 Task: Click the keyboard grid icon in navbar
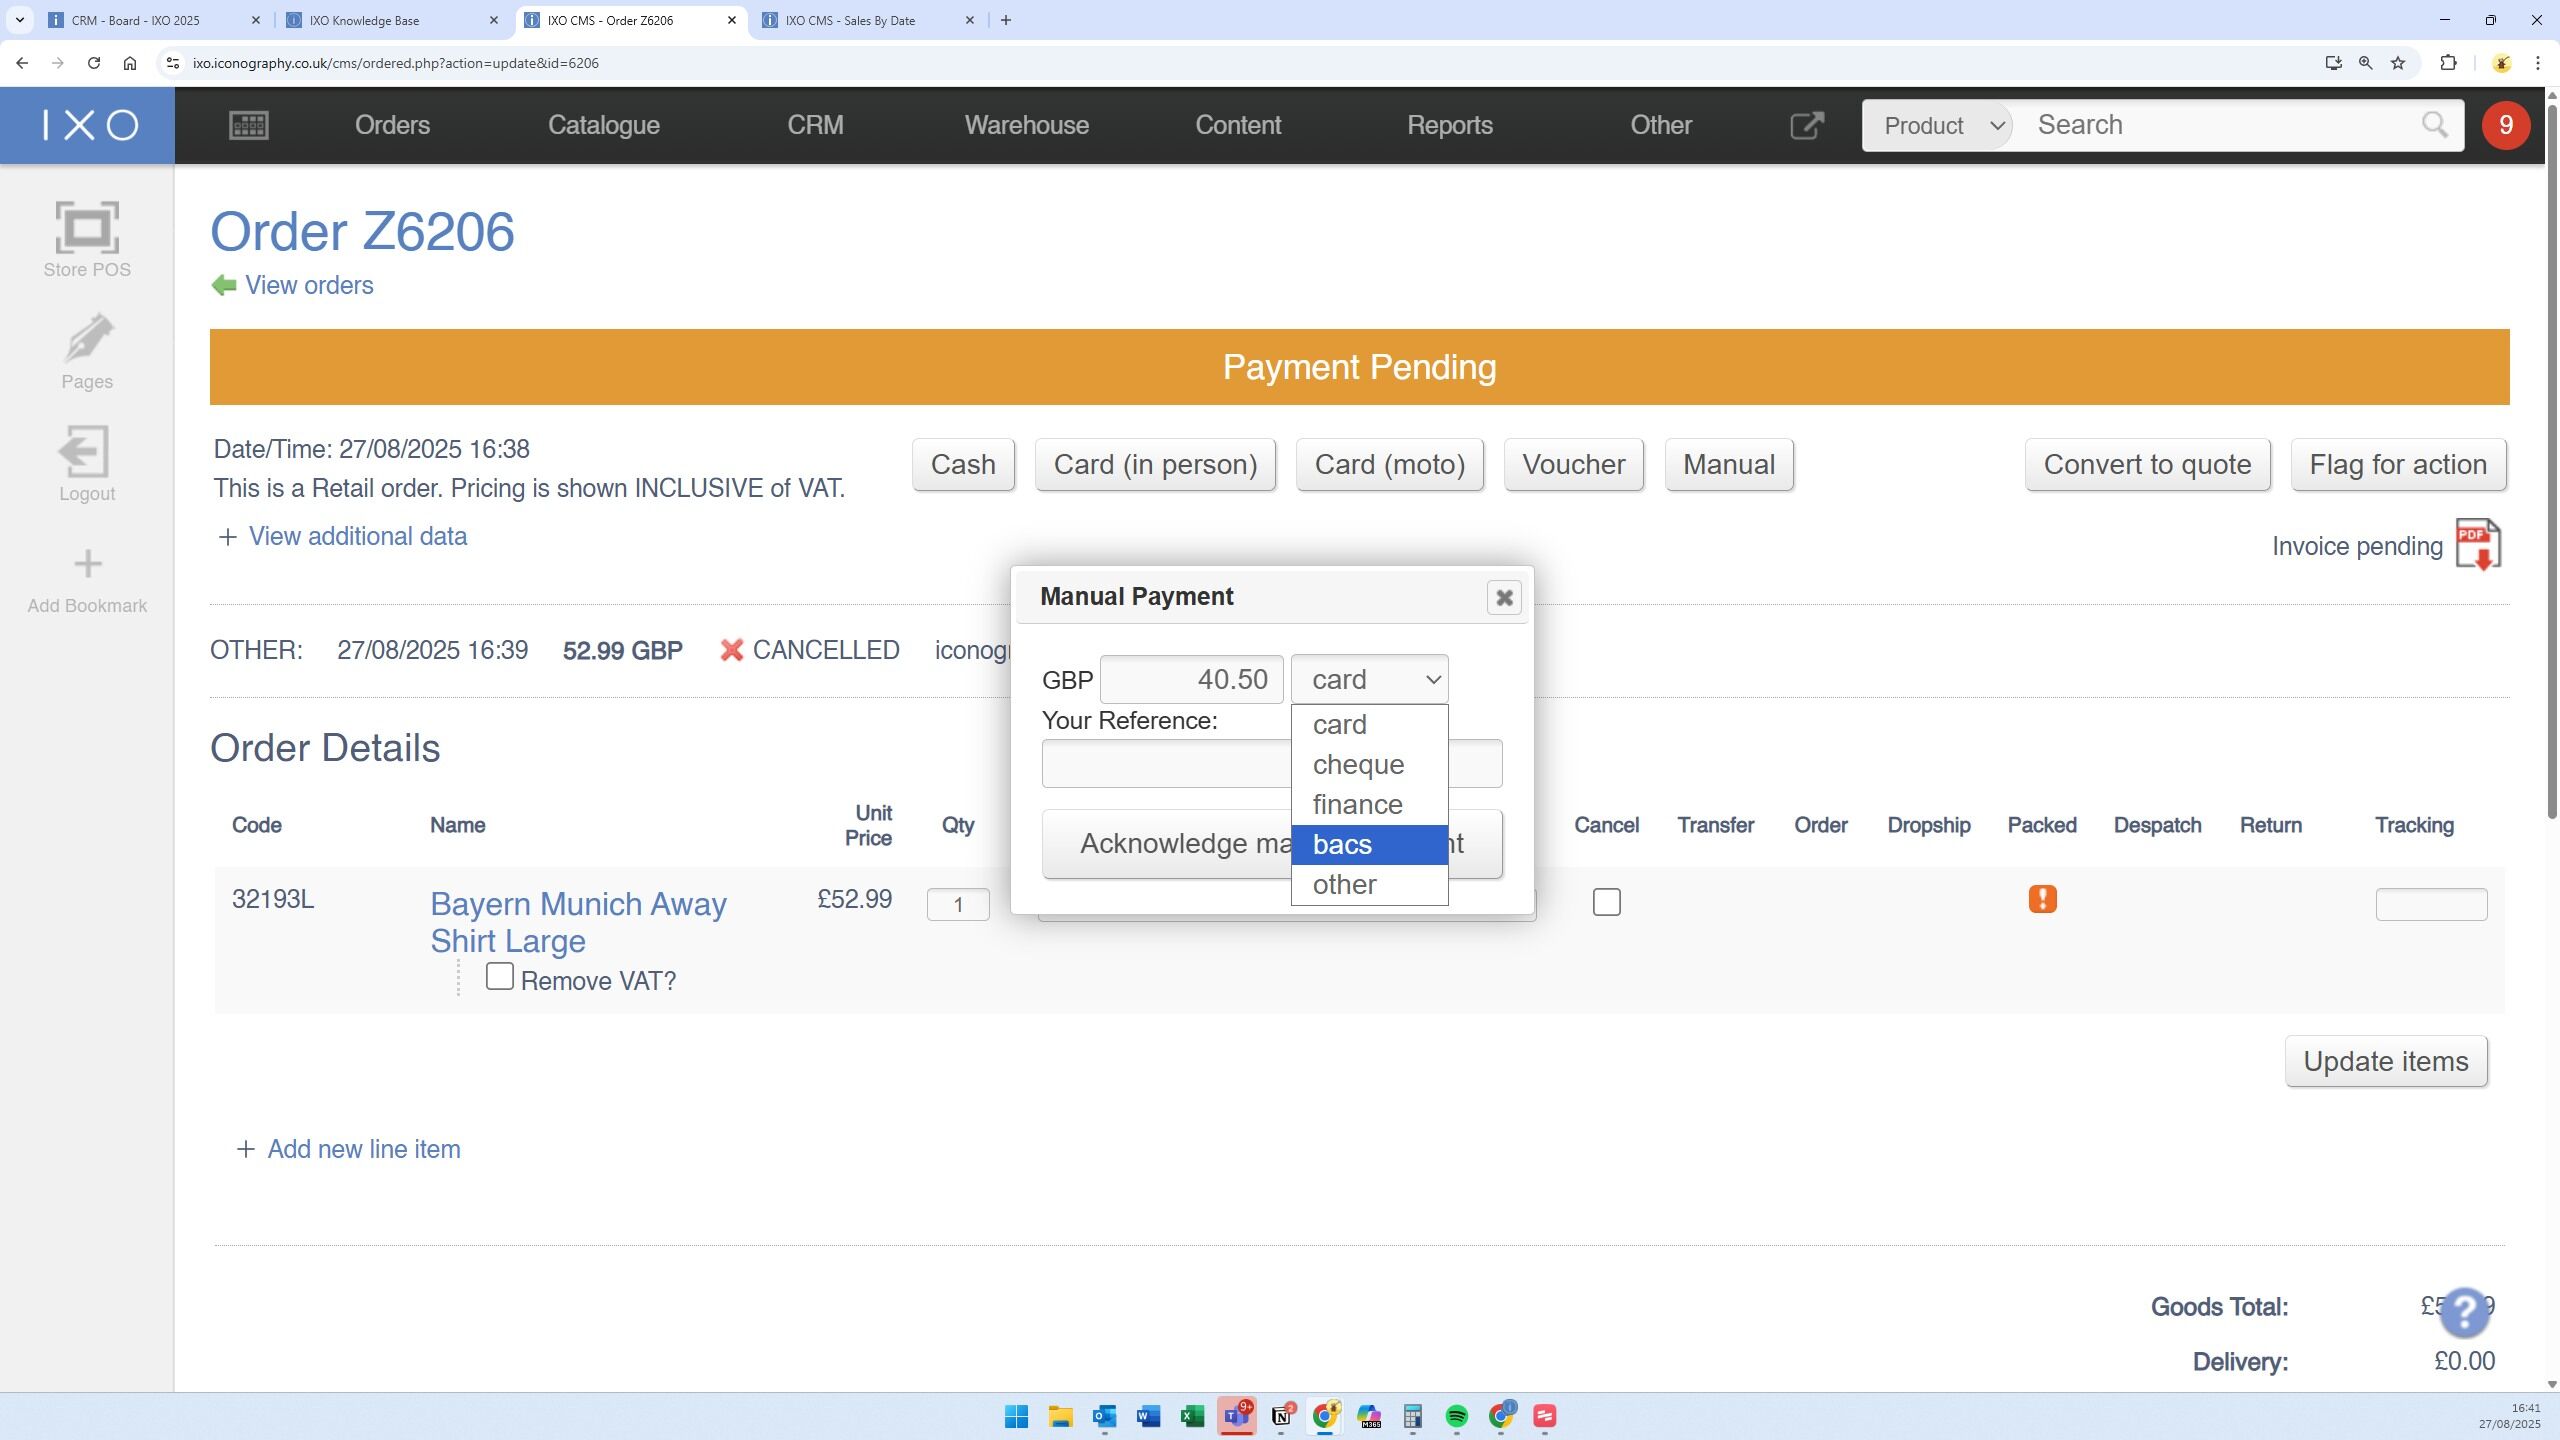pos(248,125)
